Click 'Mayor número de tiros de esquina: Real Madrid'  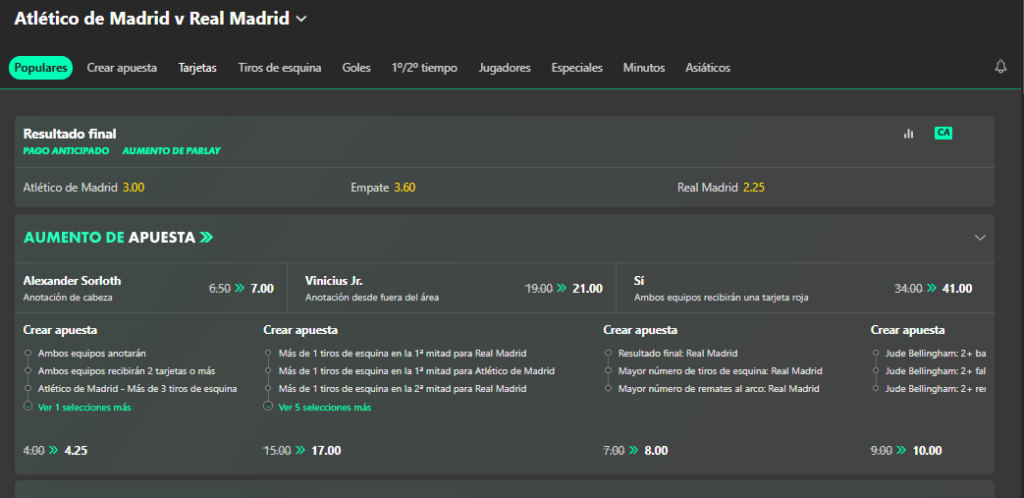(720, 371)
